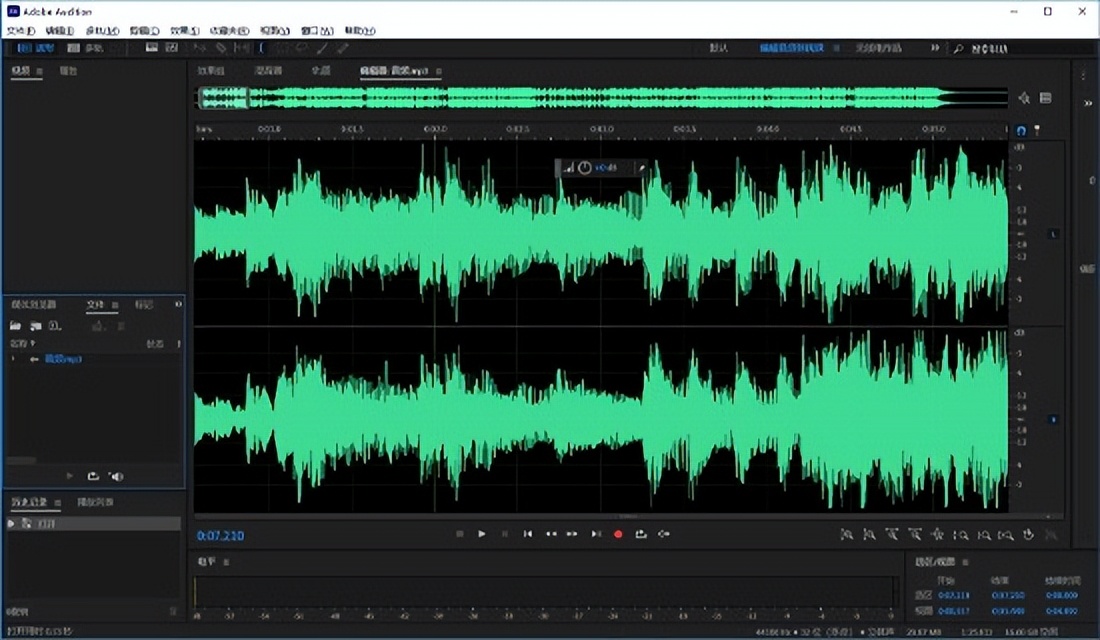Move playhead to previous marker

pyautogui.click(x=528, y=534)
